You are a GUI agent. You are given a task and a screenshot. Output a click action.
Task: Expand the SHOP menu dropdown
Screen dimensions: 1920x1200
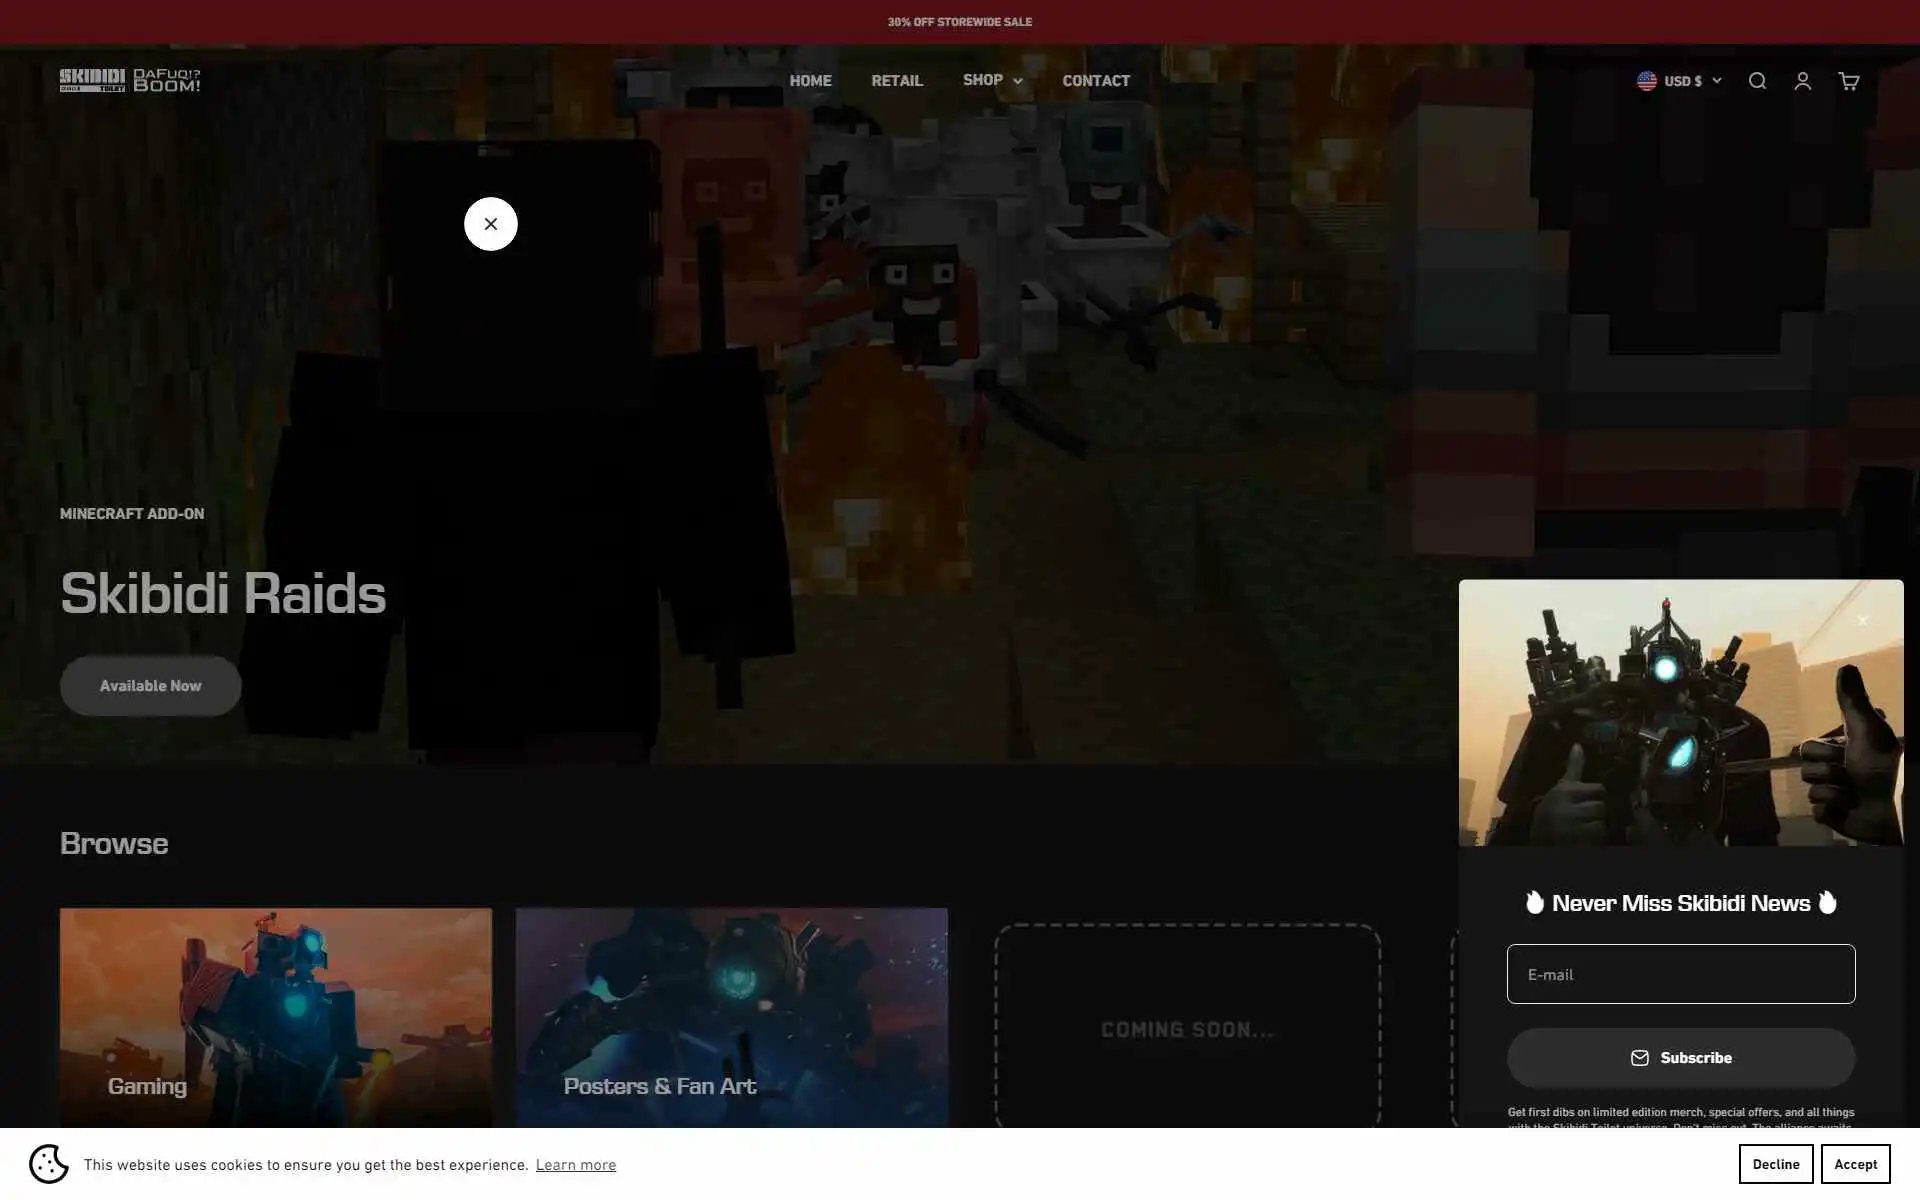pyautogui.click(x=992, y=80)
